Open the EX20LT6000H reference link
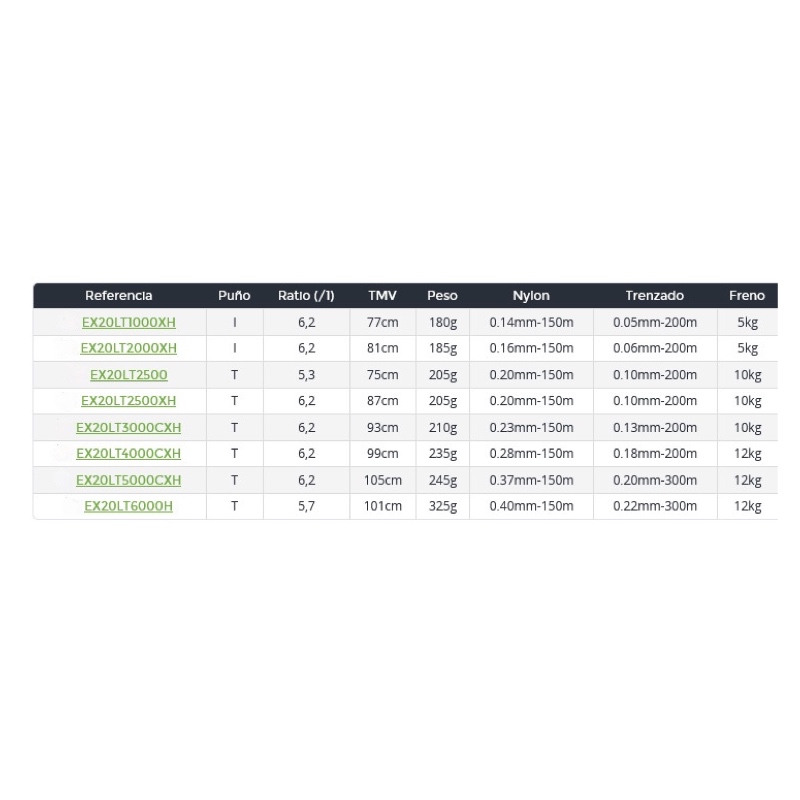Image resolution: width=800 pixels, height=800 pixels. coord(129,506)
